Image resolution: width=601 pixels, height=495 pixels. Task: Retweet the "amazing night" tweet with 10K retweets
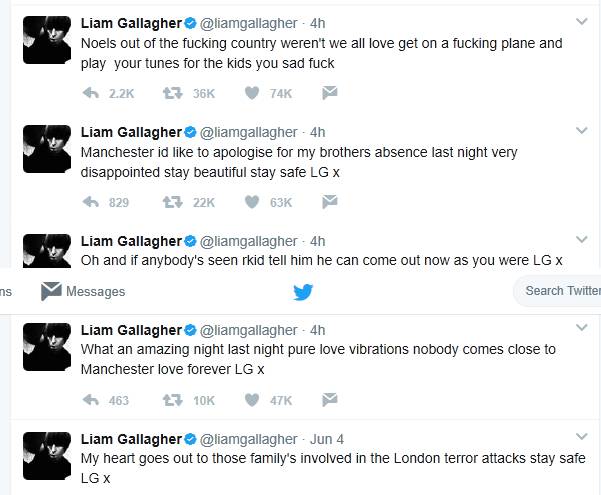(171, 400)
